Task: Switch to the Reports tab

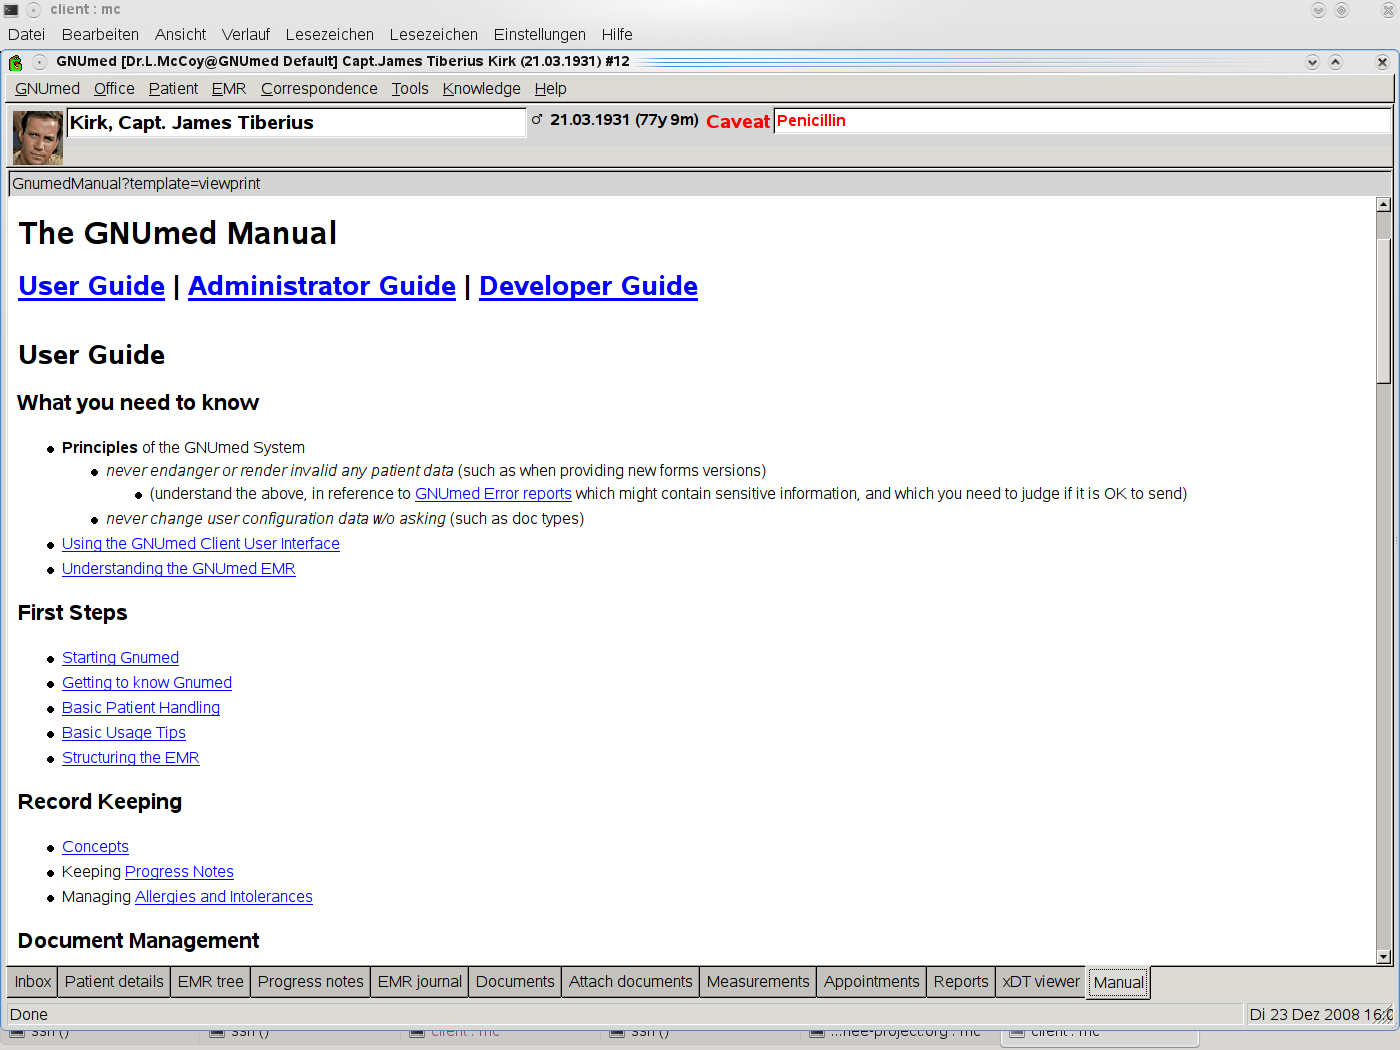Action: [961, 981]
